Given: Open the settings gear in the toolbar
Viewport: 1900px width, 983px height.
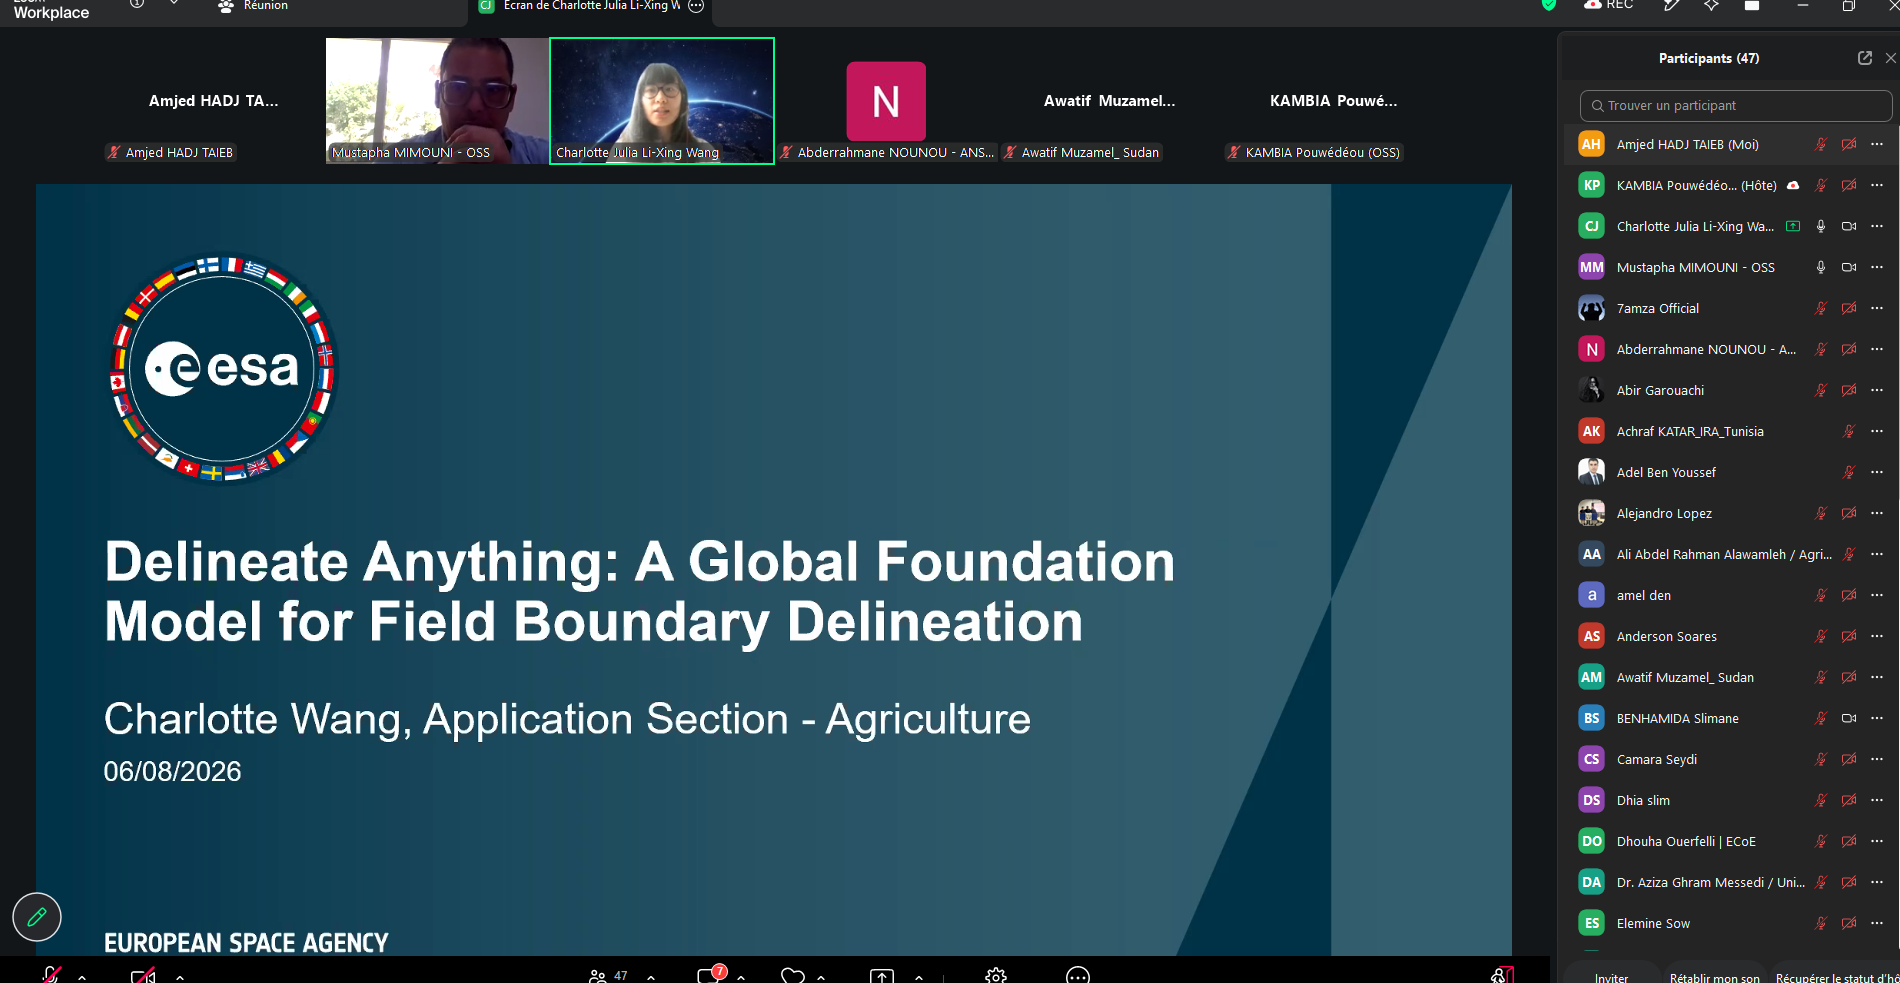Looking at the screenshot, I should point(996,976).
